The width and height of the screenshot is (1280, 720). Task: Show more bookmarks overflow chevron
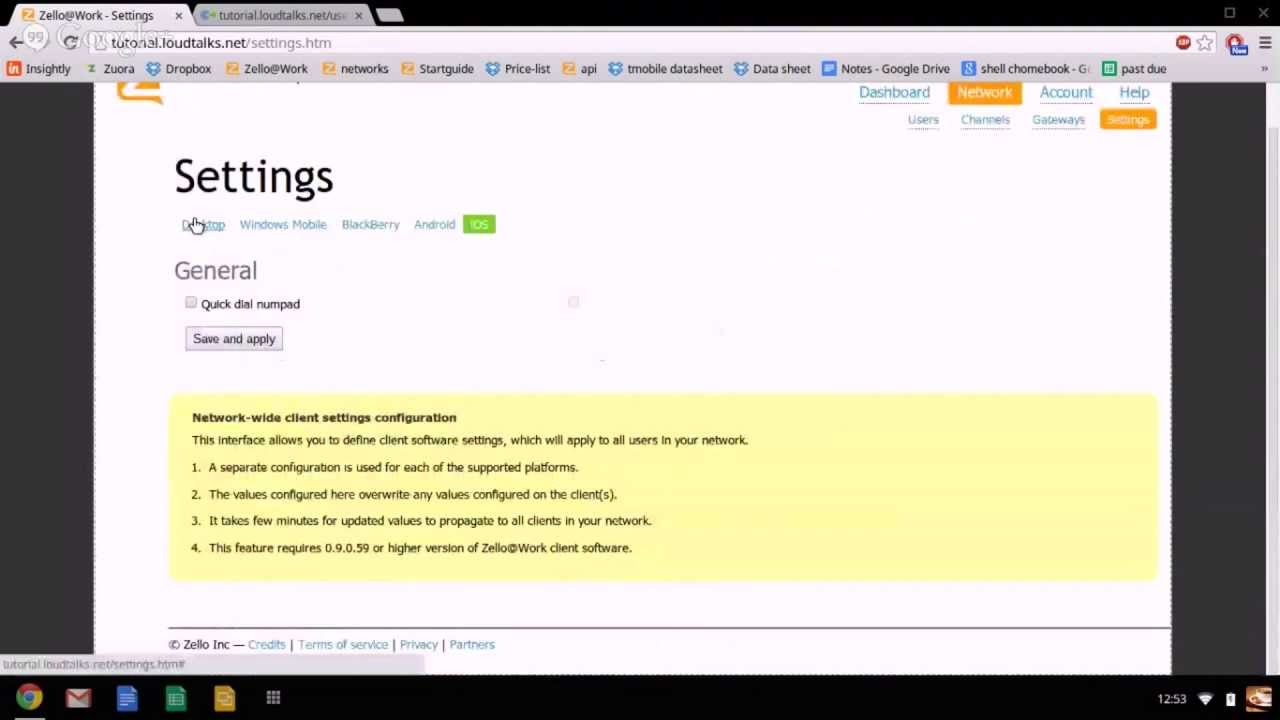1264,69
